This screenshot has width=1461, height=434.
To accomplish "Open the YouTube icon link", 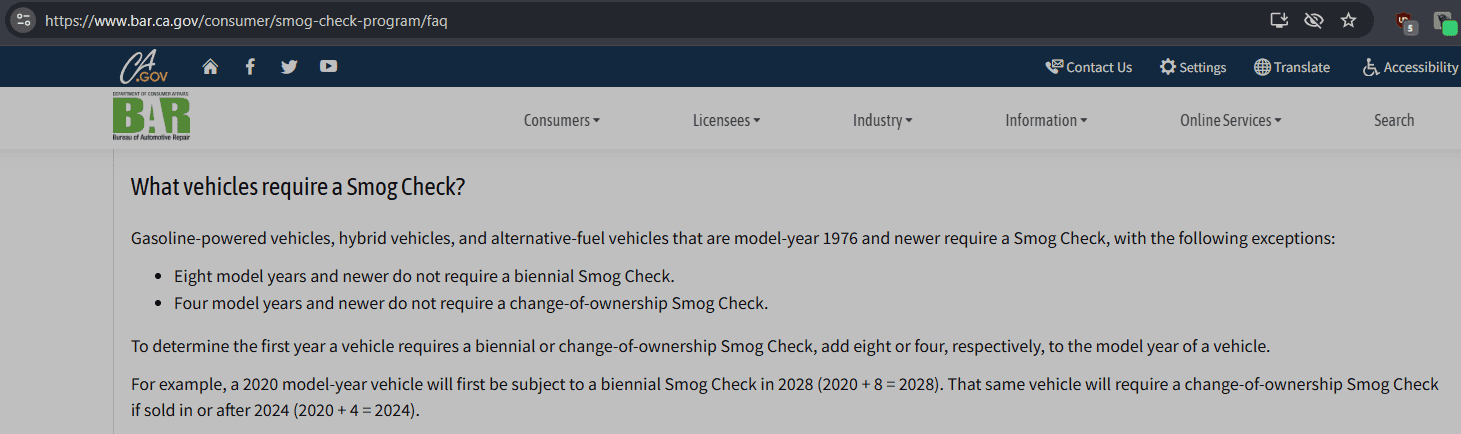I will click(328, 67).
